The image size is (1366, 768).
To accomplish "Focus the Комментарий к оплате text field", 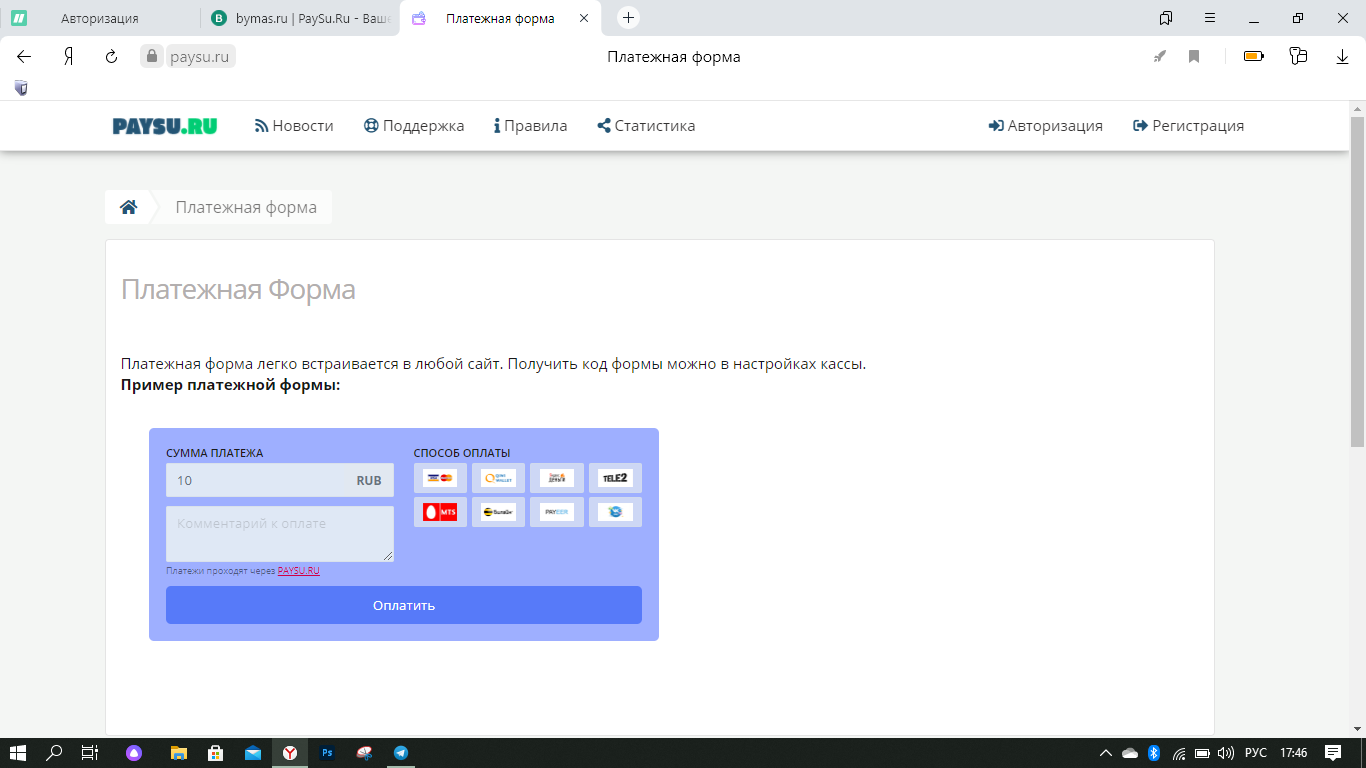I will 280,533.
